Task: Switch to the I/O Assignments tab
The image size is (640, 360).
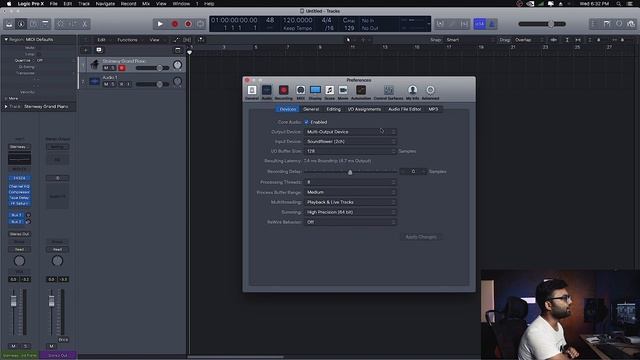Action: 364,109
